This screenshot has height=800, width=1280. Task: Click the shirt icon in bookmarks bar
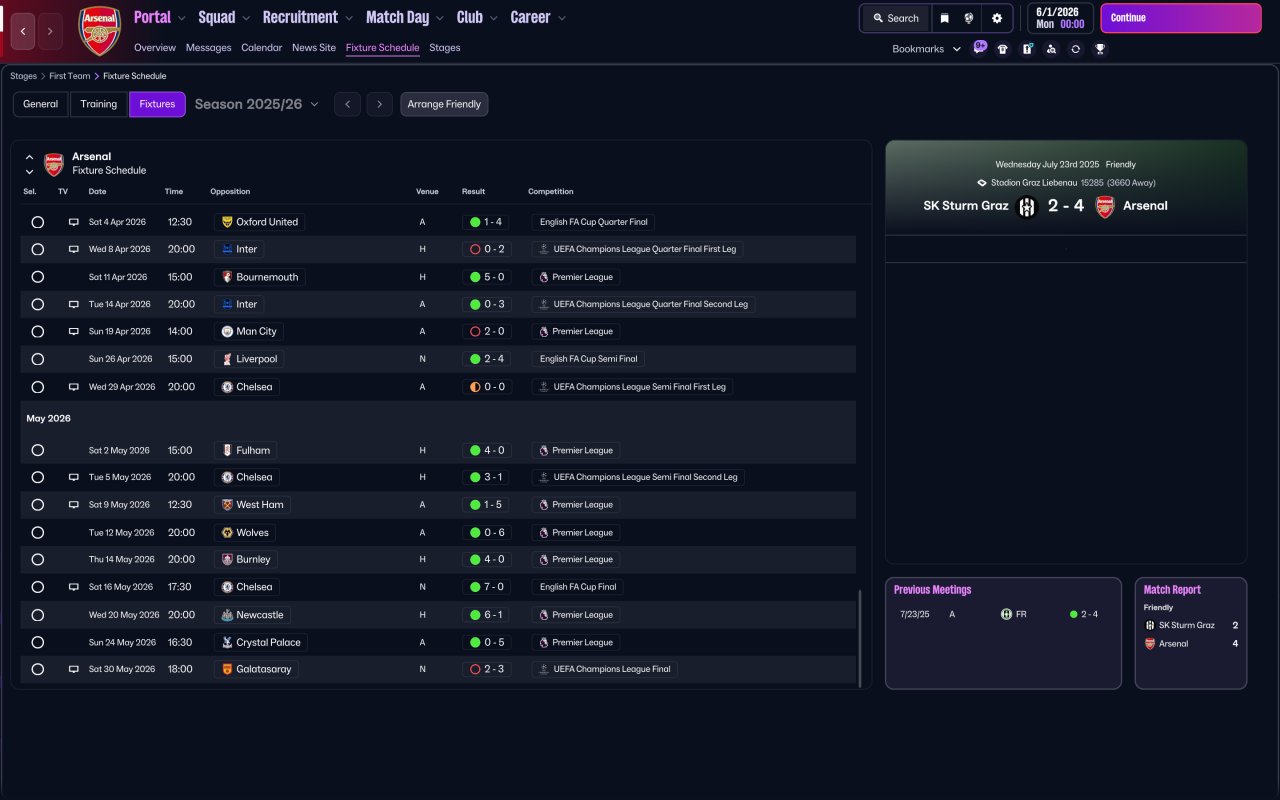pyautogui.click(x=1003, y=49)
